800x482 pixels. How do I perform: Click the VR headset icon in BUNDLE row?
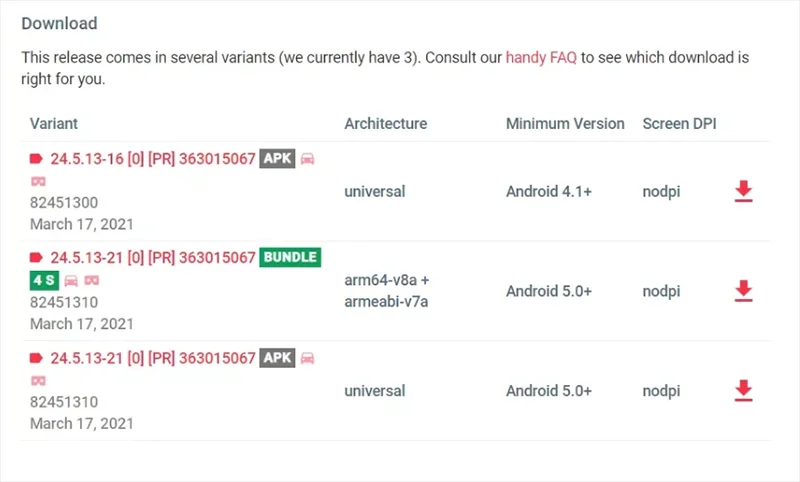(92, 280)
